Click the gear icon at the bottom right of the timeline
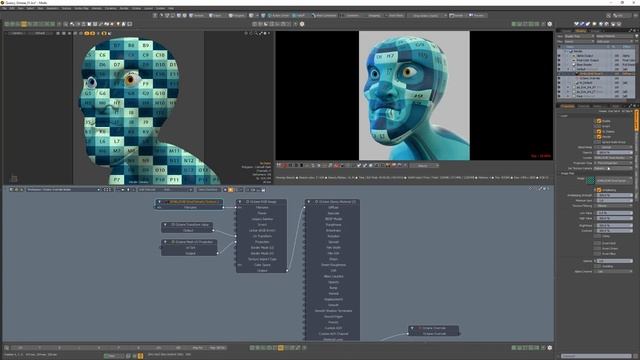The height and width of the screenshot is (360, 640). [x=549, y=348]
